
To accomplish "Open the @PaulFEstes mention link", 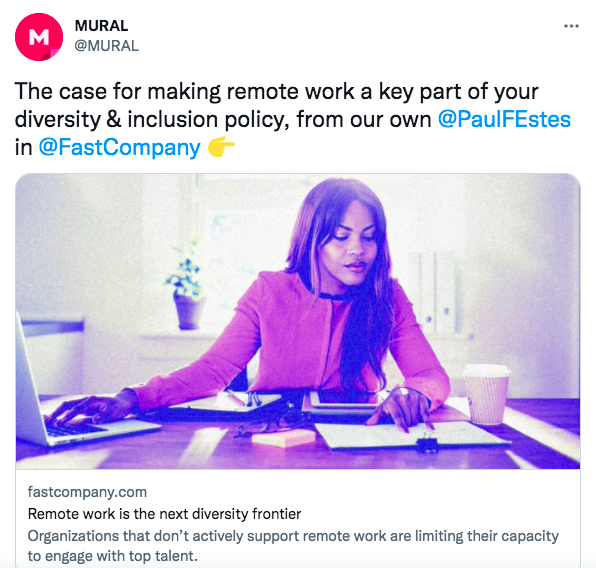I will (x=504, y=119).
